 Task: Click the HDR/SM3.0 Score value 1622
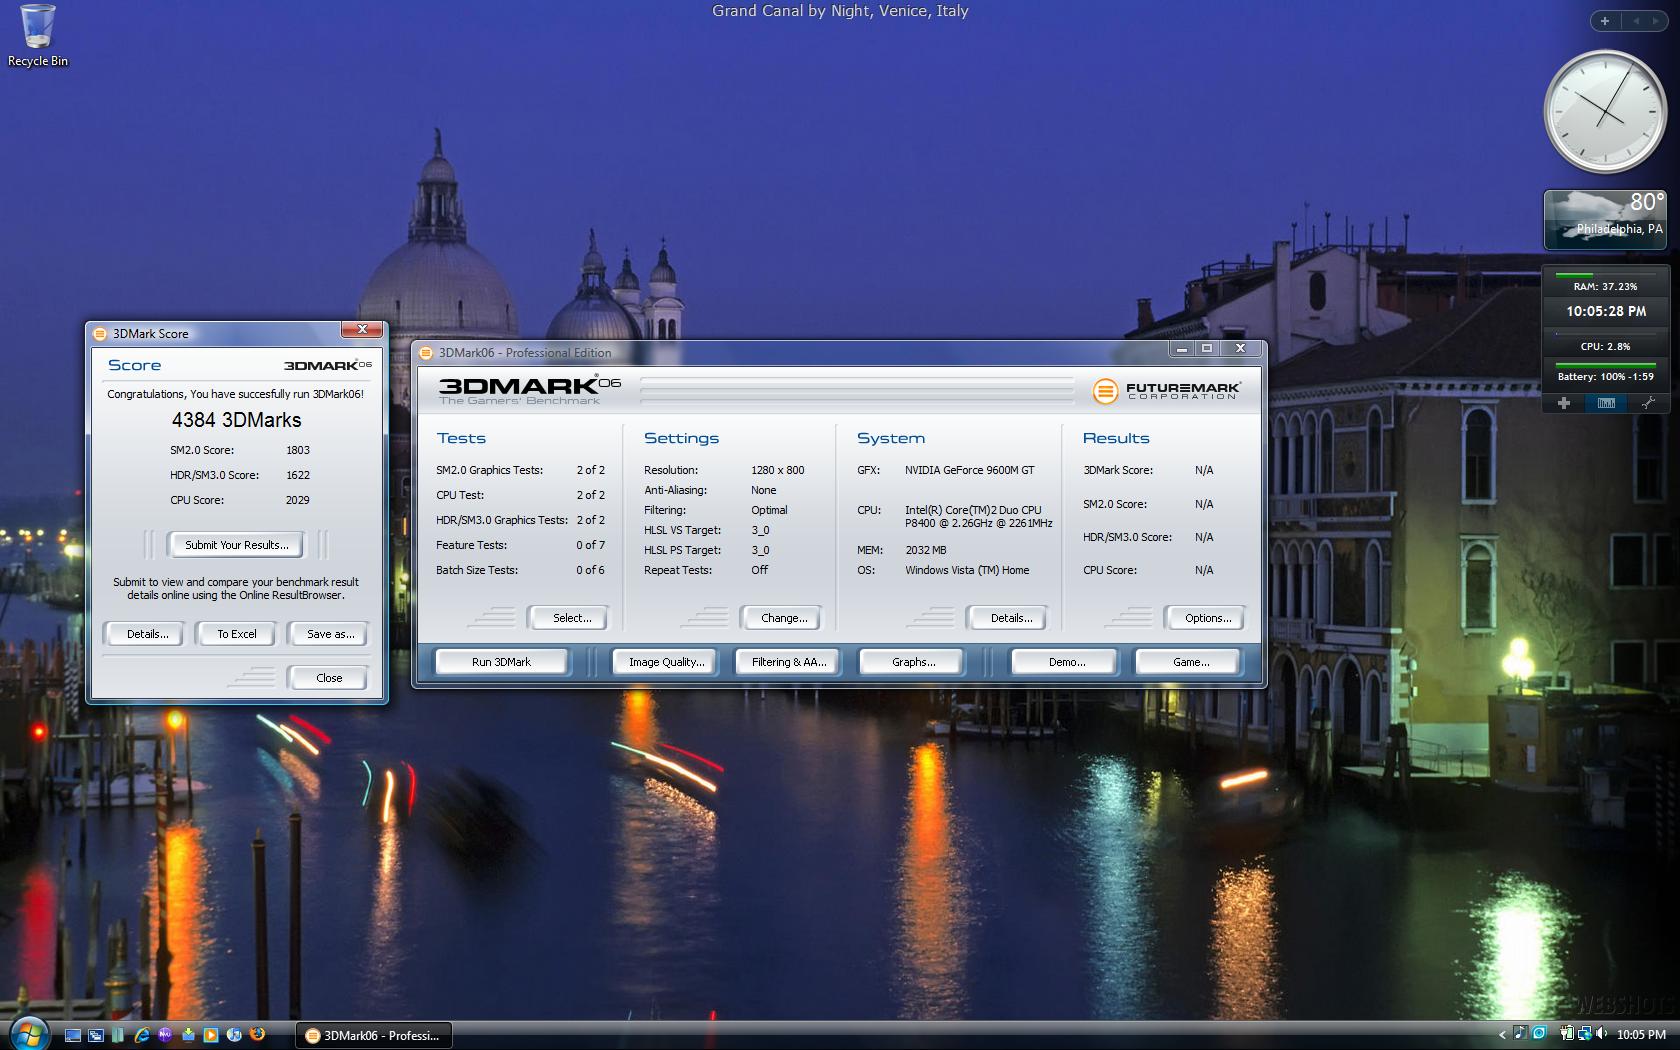297,475
